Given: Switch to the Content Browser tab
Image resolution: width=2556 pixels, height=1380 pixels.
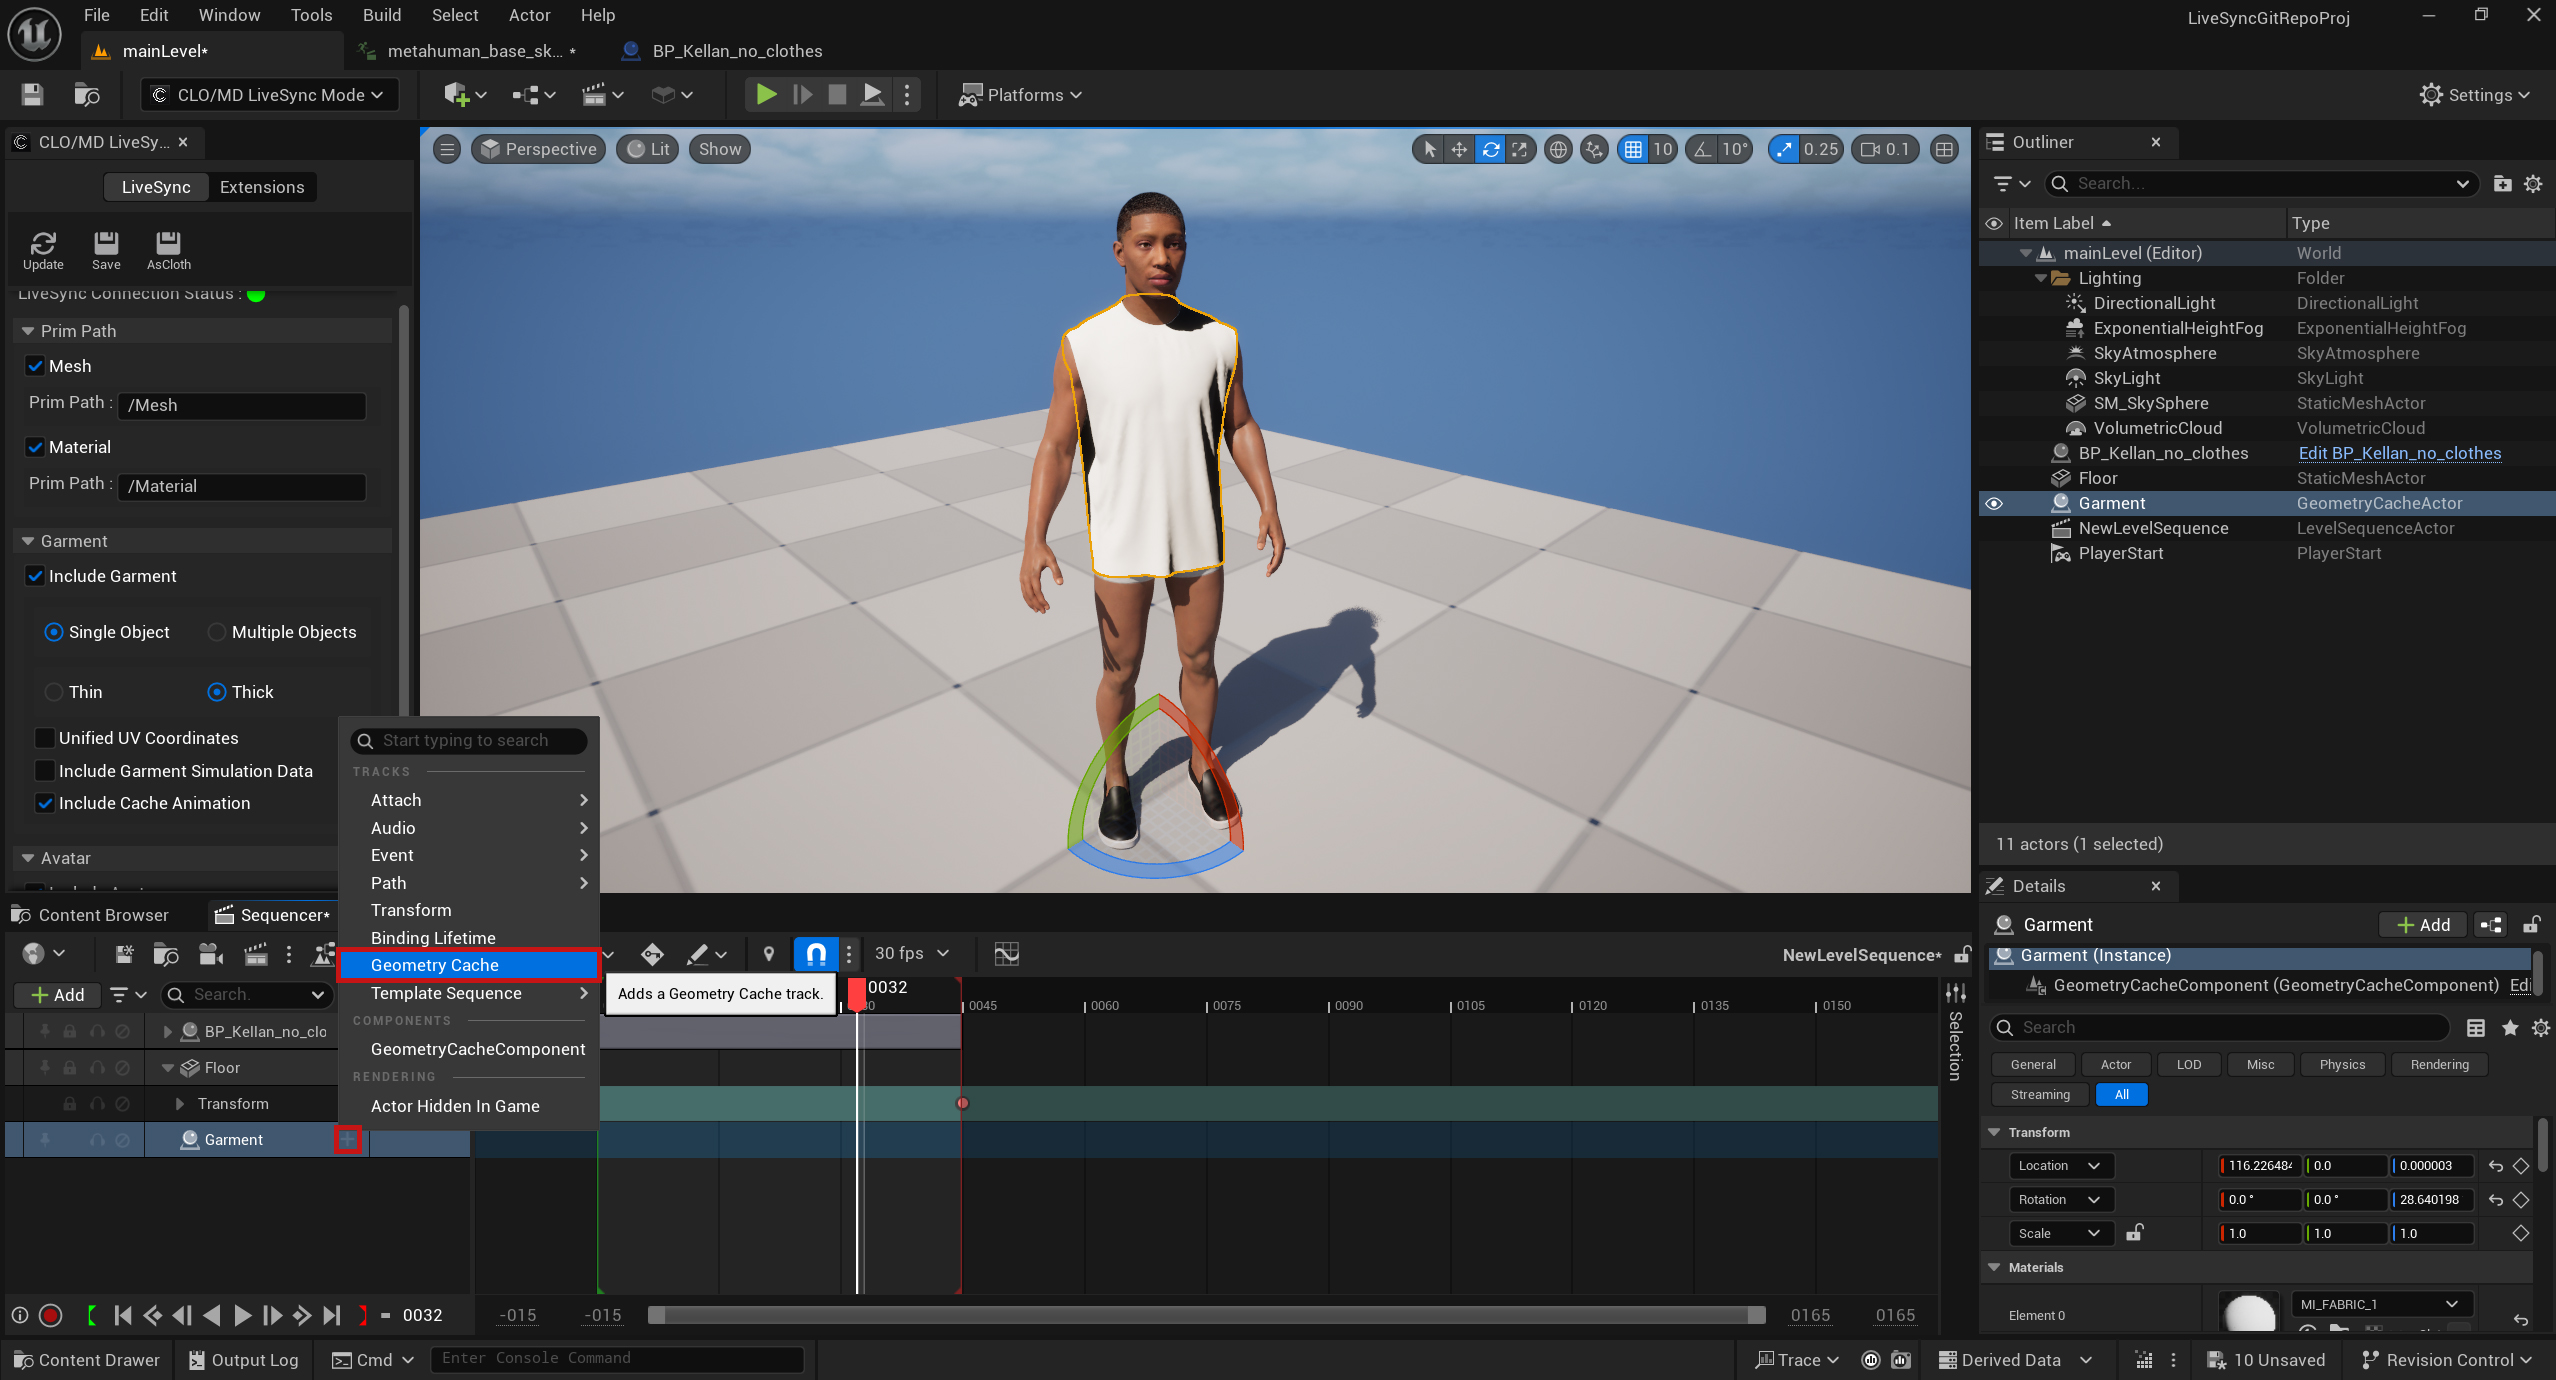Looking at the screenshot, I should (x=92, y=915).
